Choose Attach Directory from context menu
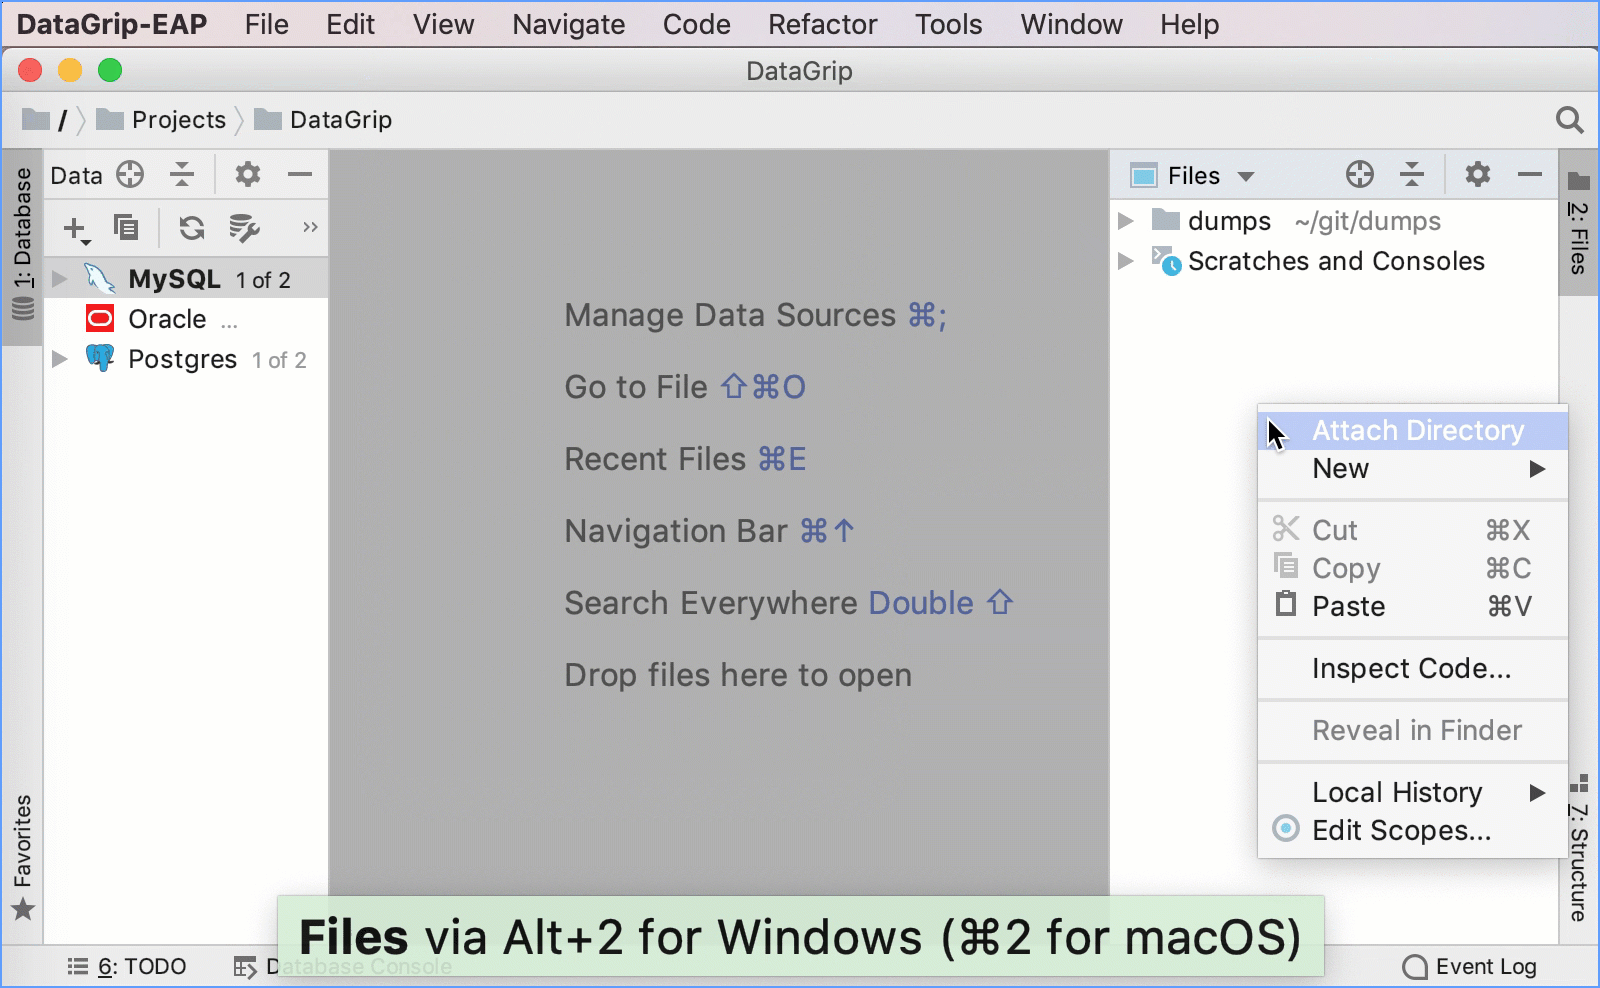This screenshot has height=988, width=1600. pyautogui.click(x=1412, y=431)
